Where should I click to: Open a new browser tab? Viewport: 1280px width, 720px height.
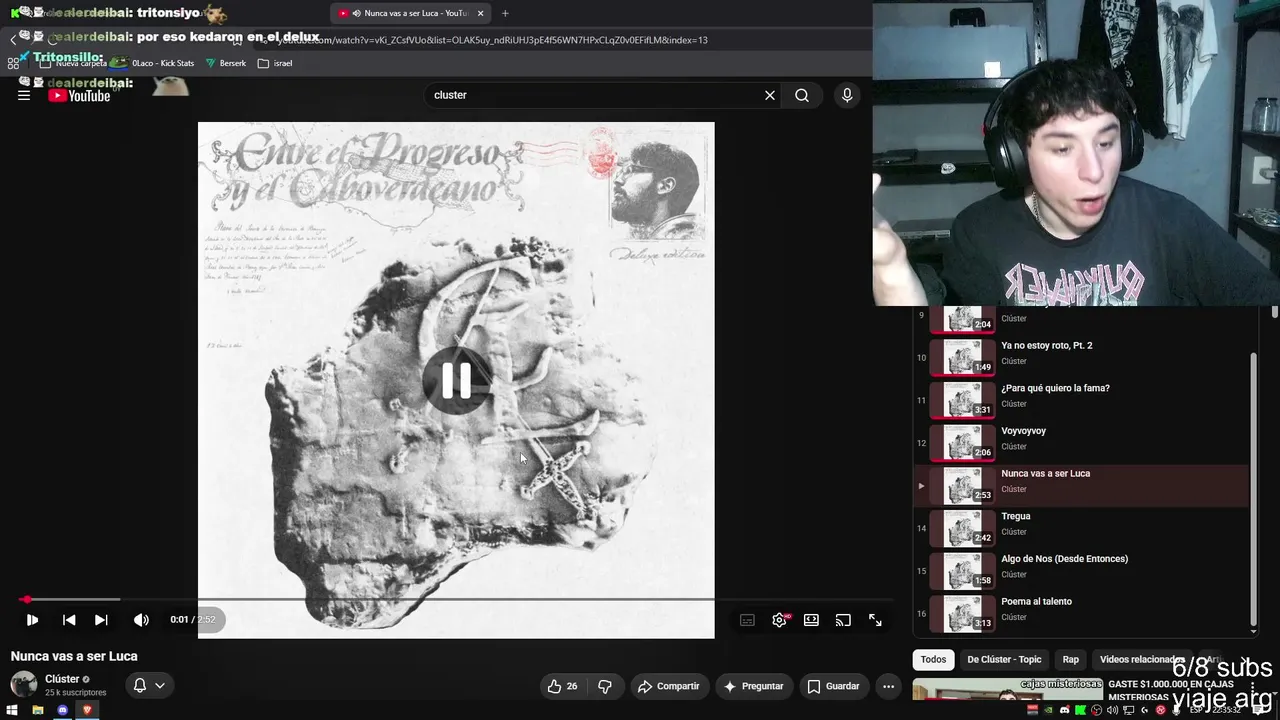505,13
